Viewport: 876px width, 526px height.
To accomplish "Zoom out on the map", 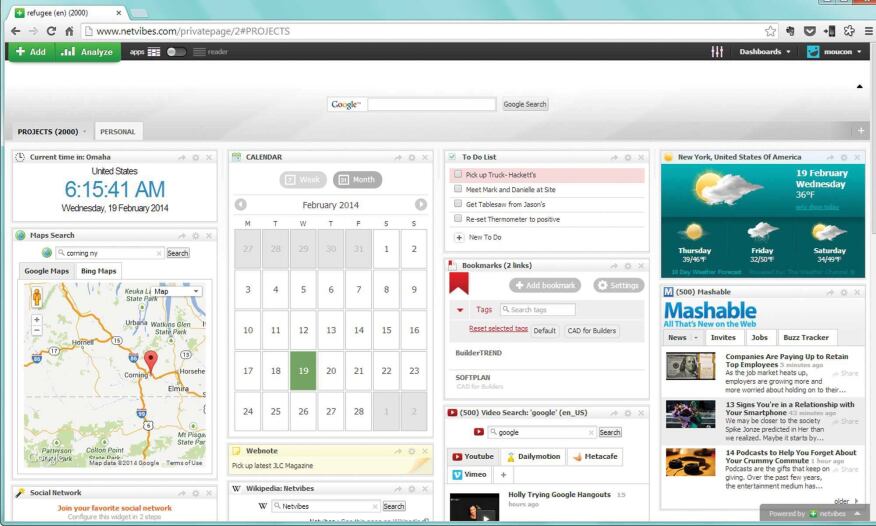I will point(37,331).
